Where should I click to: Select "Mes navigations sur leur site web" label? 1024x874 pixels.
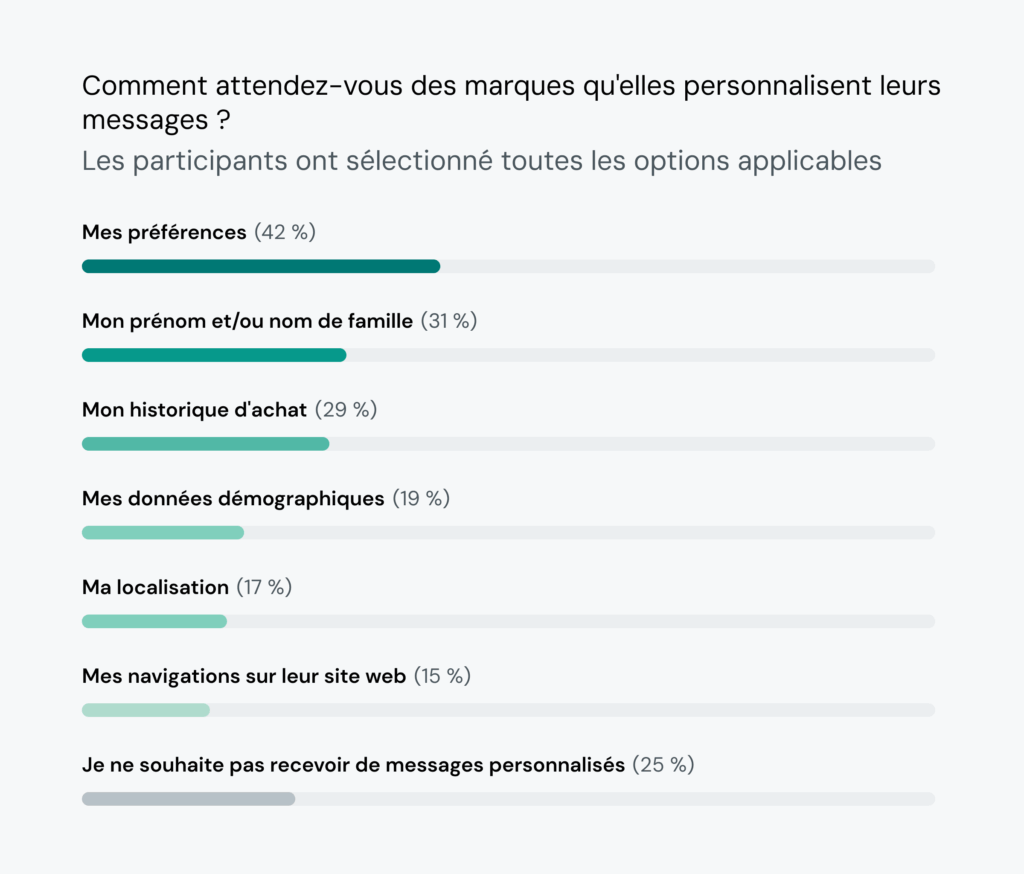point(244,676)
